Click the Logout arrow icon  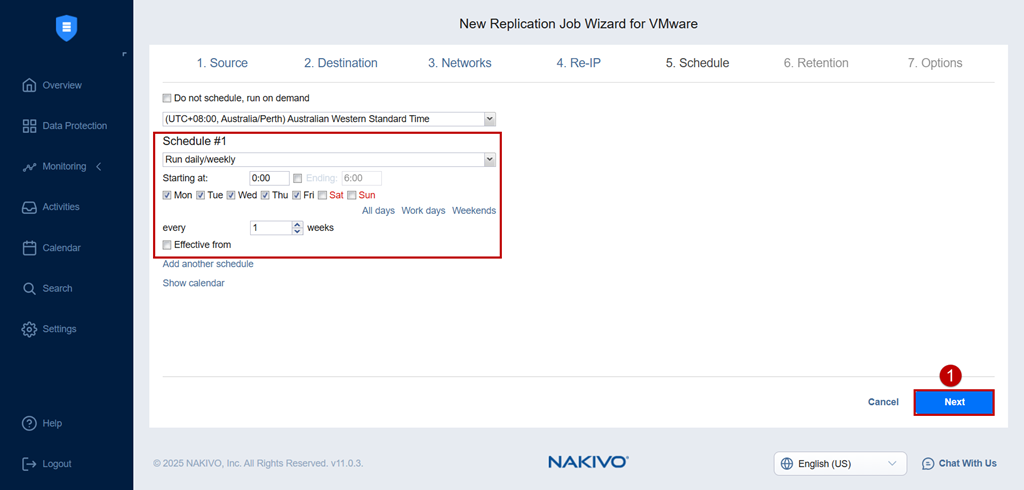point(29,464)
